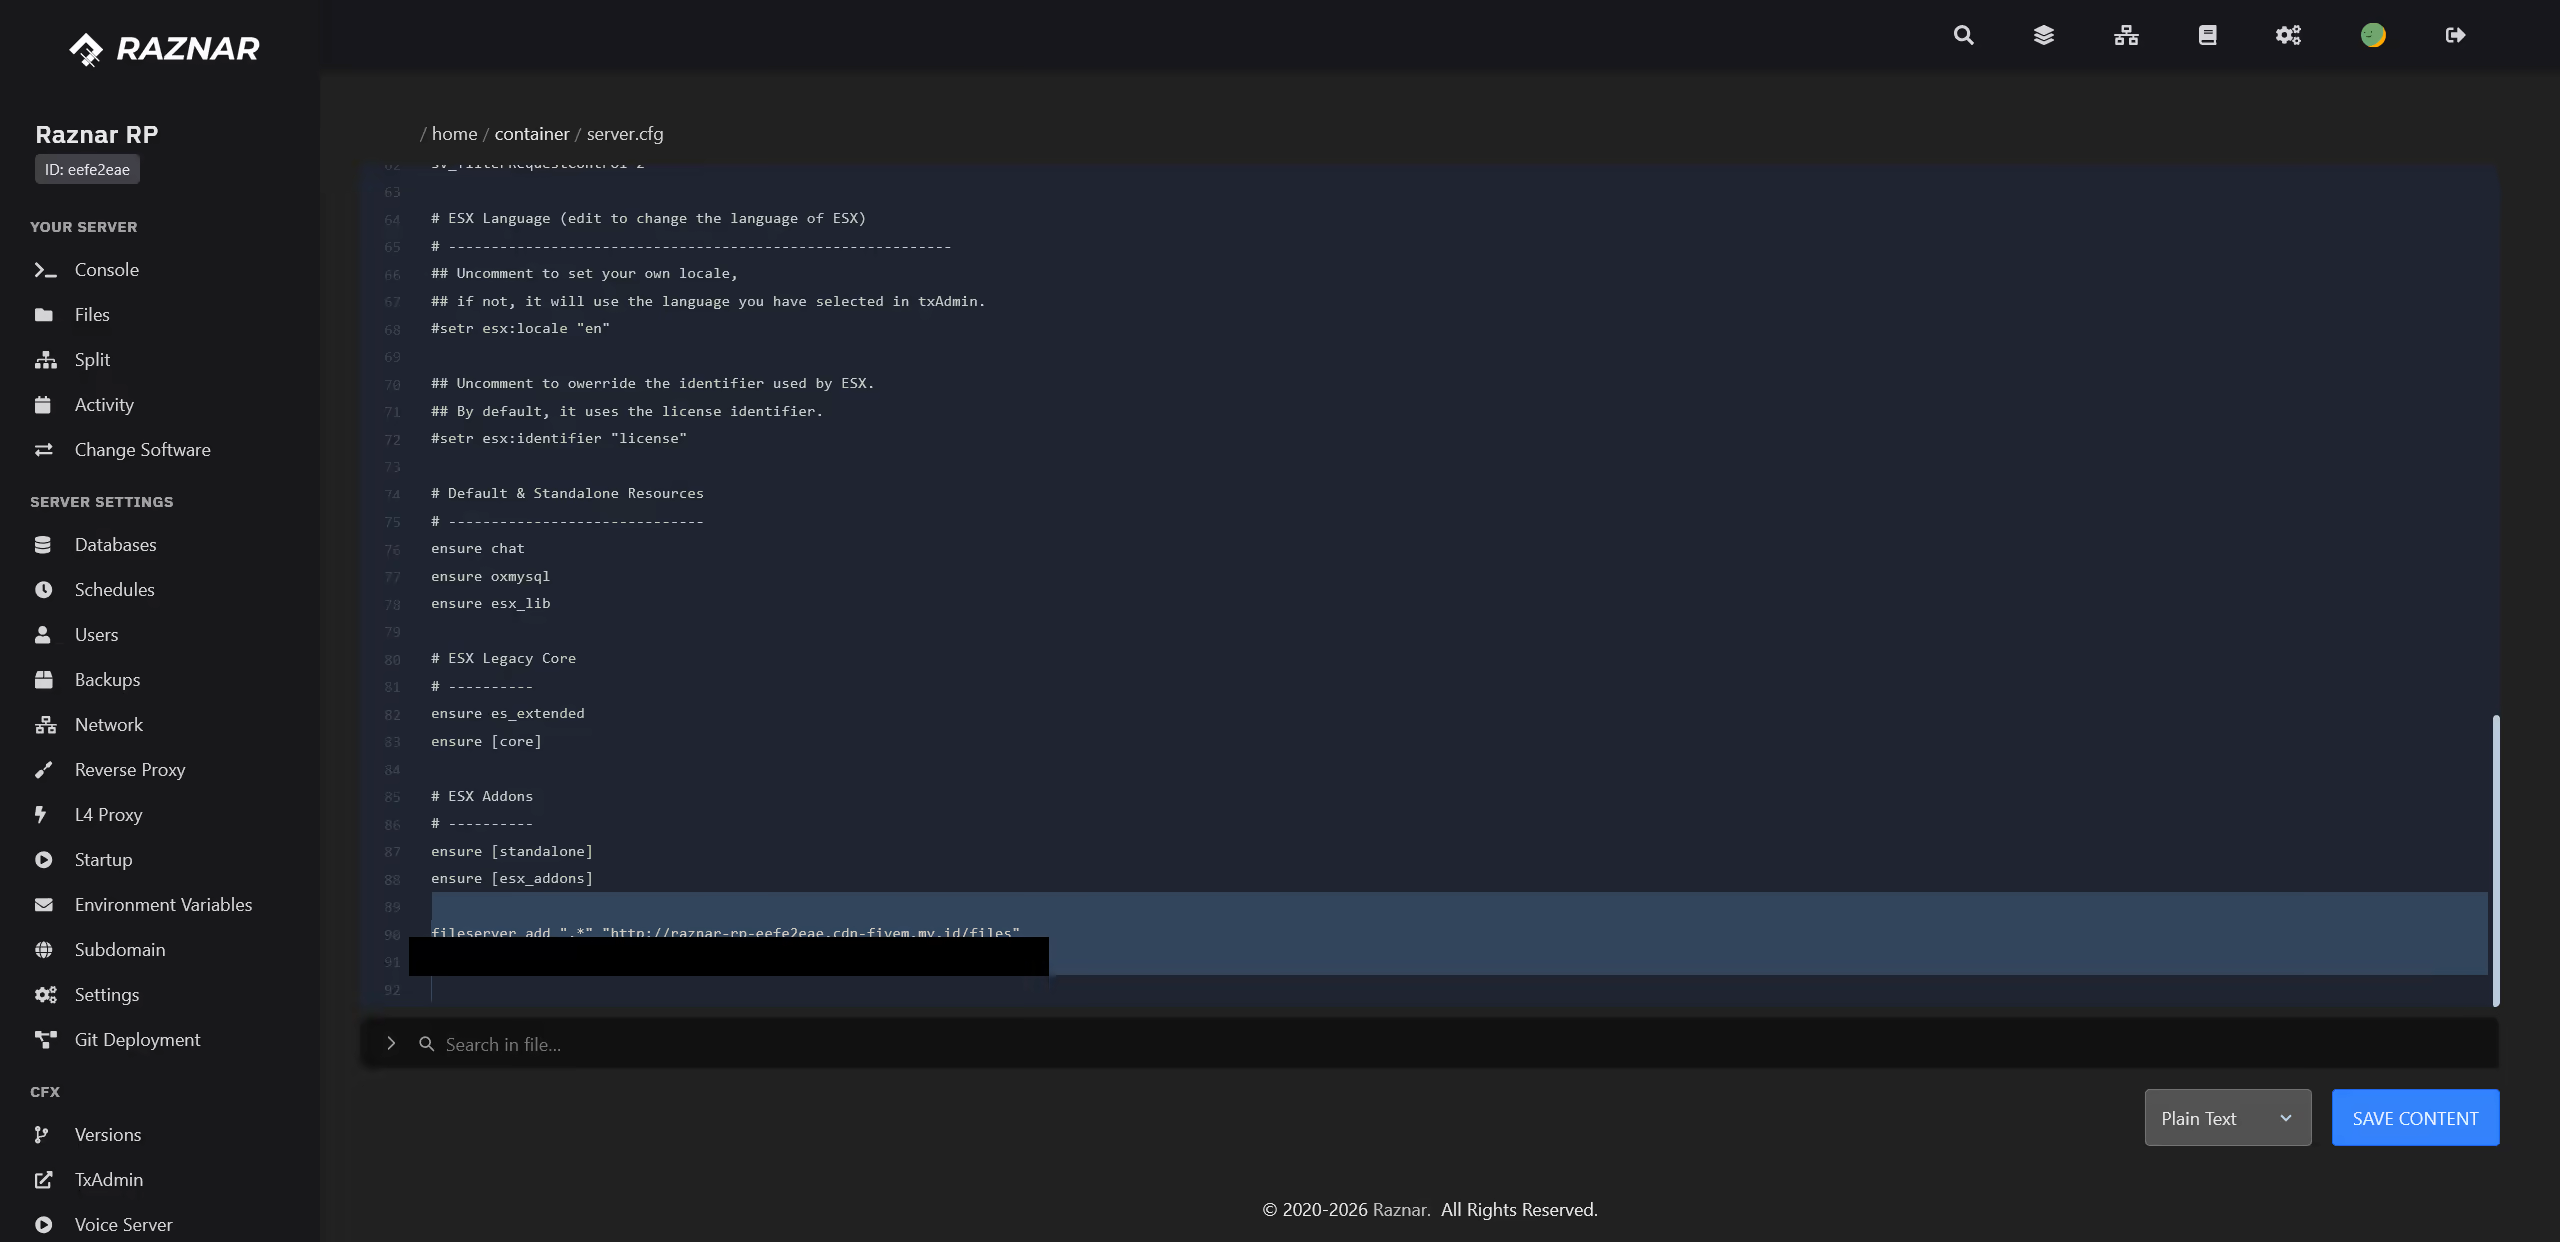2560x1242 pixels.
Task: Click the Startup play icon
Action: pyautogui.click(x=43, y=859)
